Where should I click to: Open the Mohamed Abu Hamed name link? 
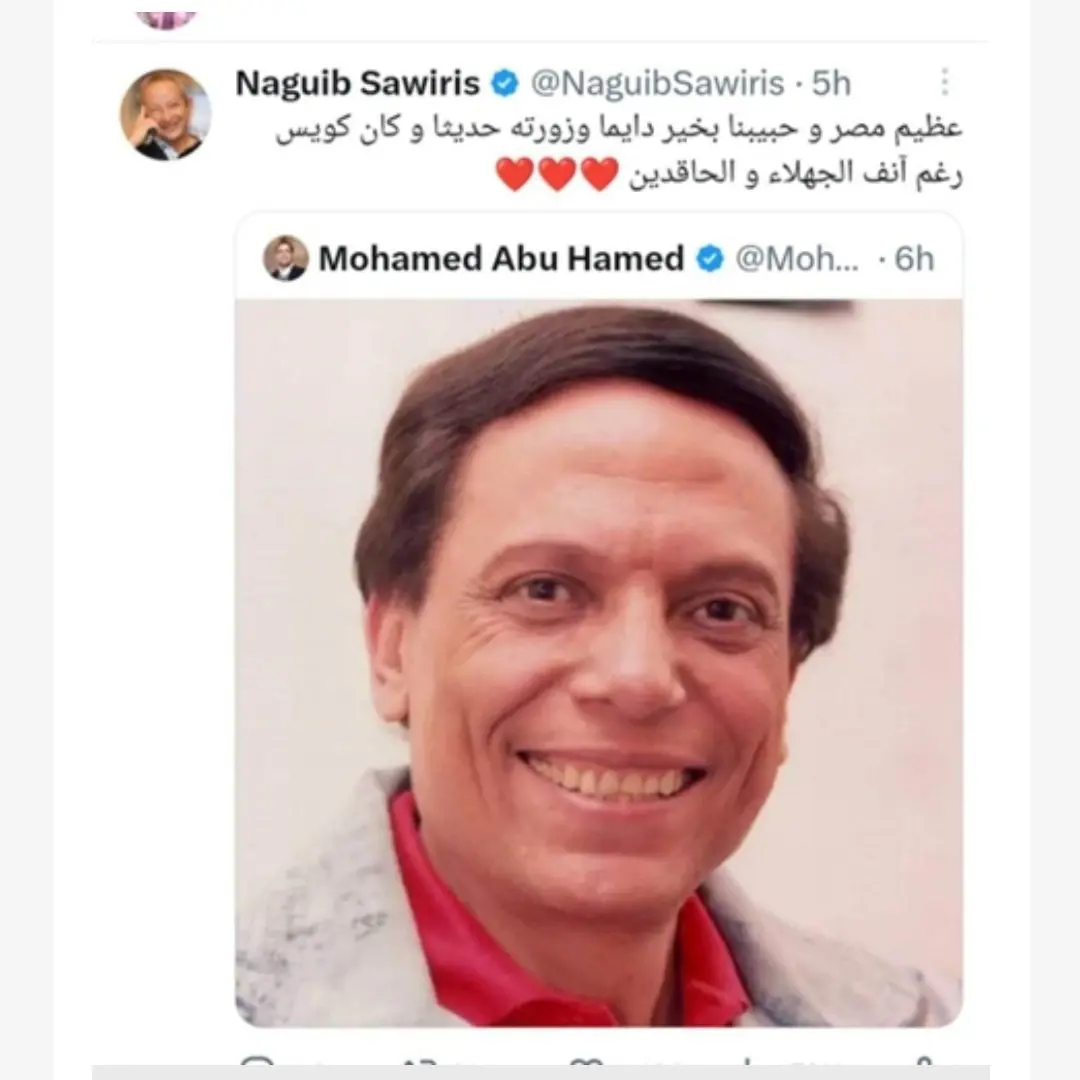(501, 259)
